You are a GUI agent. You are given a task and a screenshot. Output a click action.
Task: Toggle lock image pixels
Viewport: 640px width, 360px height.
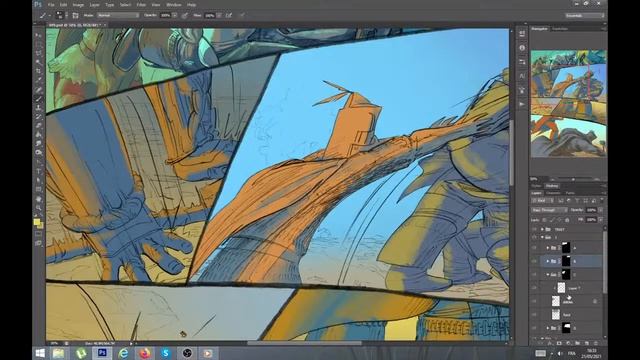click(x=551, y=220)
